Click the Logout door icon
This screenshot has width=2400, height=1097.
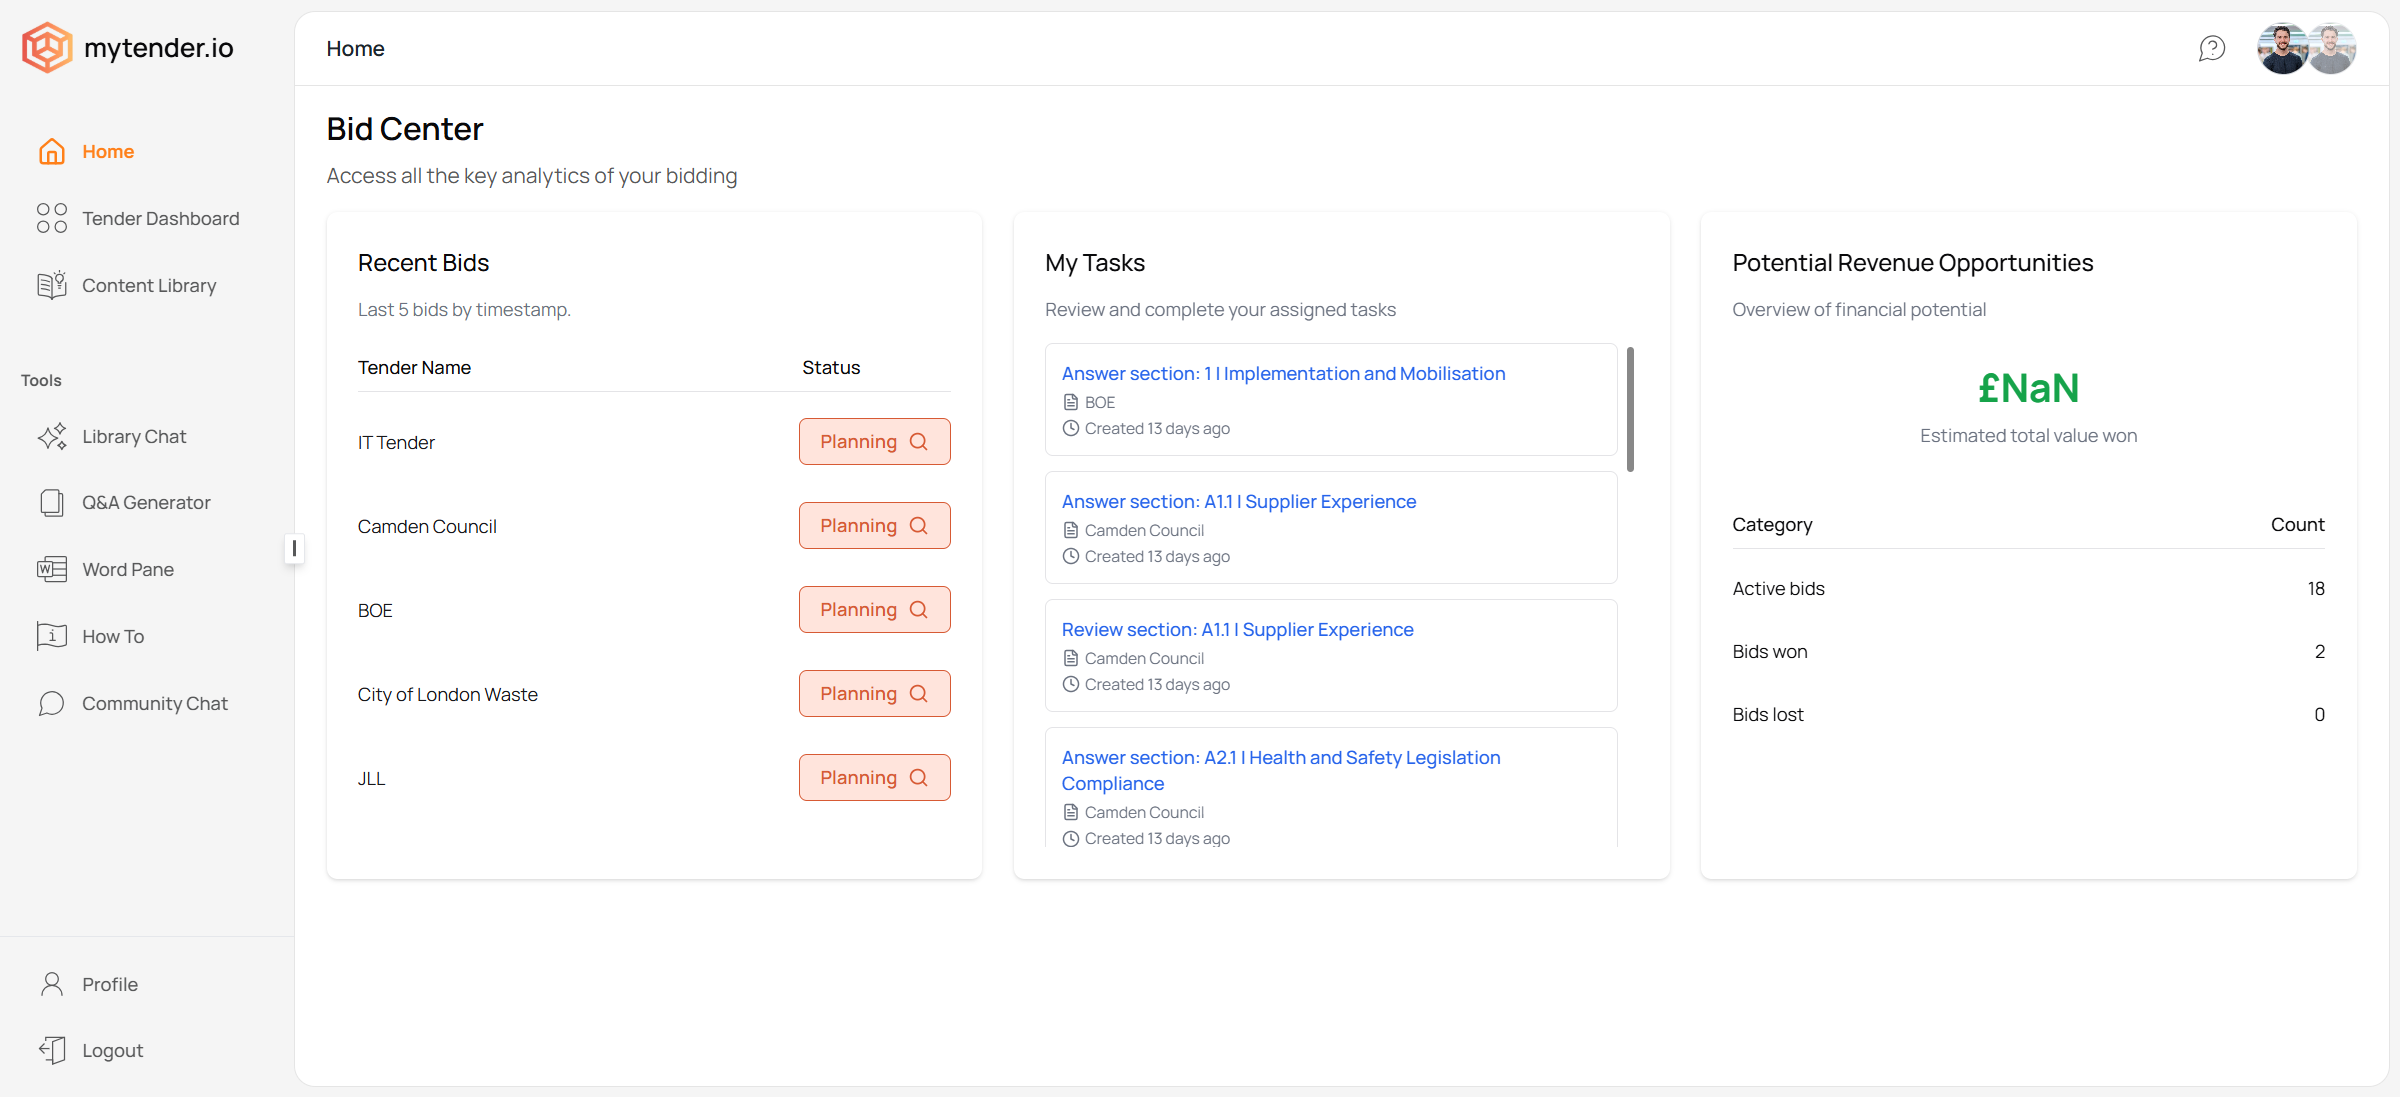pos(52,1050)
